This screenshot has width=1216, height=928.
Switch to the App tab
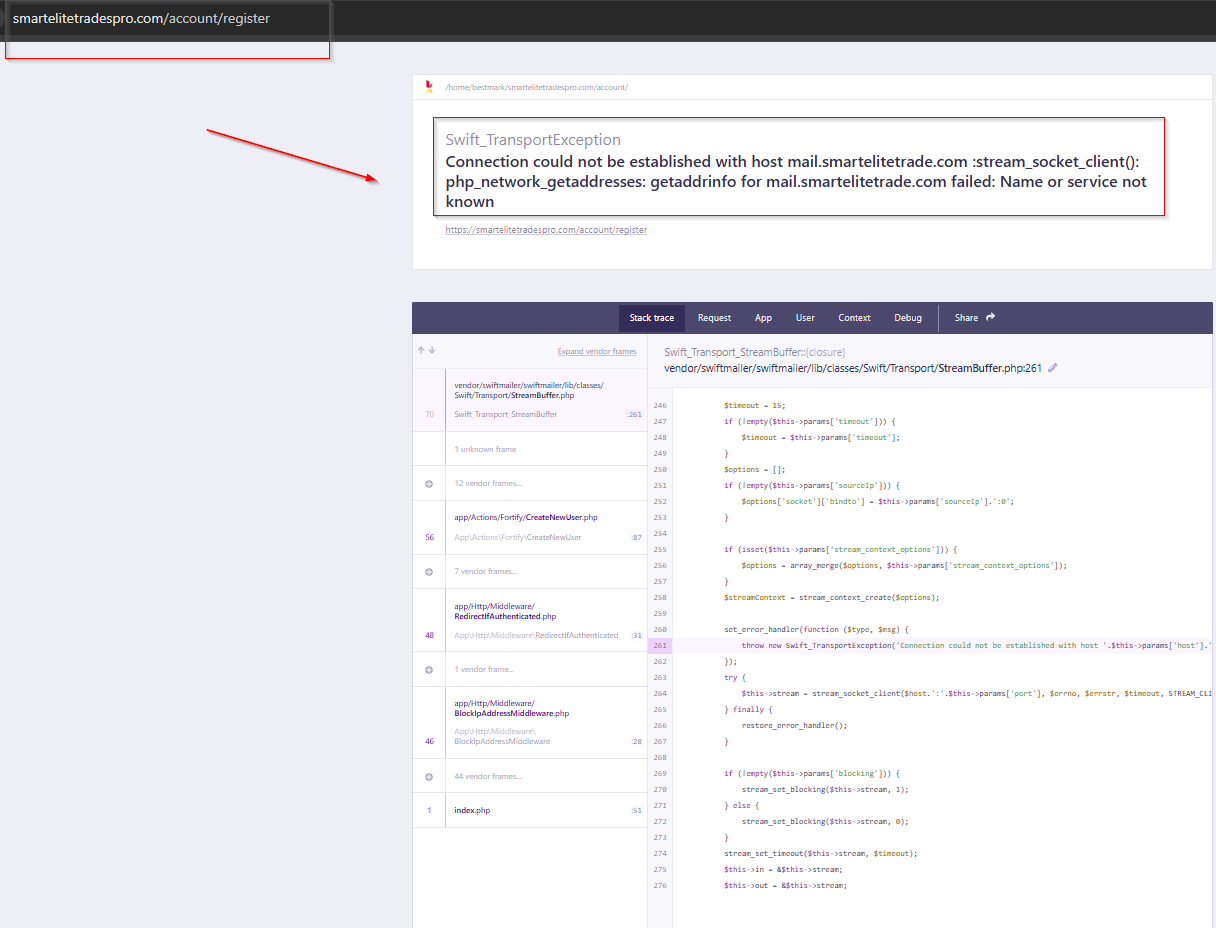pos(763,318)
